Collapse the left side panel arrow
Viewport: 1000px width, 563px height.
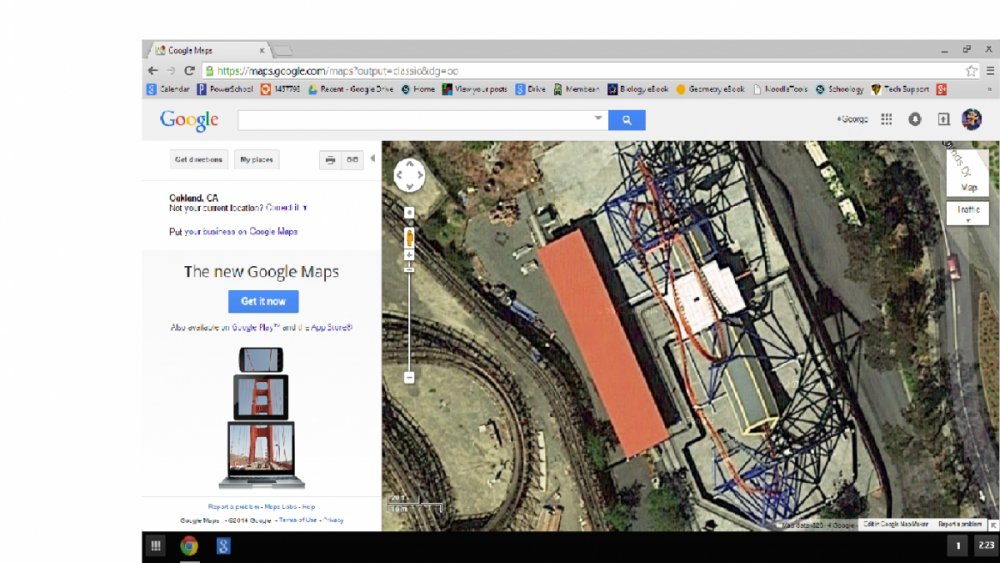click(373, 159)
